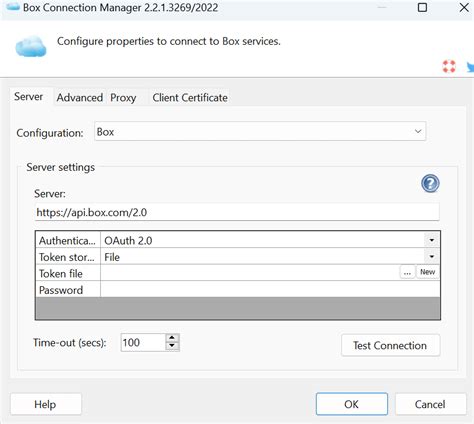Select the Authentication property row label
474x424 pixels.
click(x=68, y=240)
